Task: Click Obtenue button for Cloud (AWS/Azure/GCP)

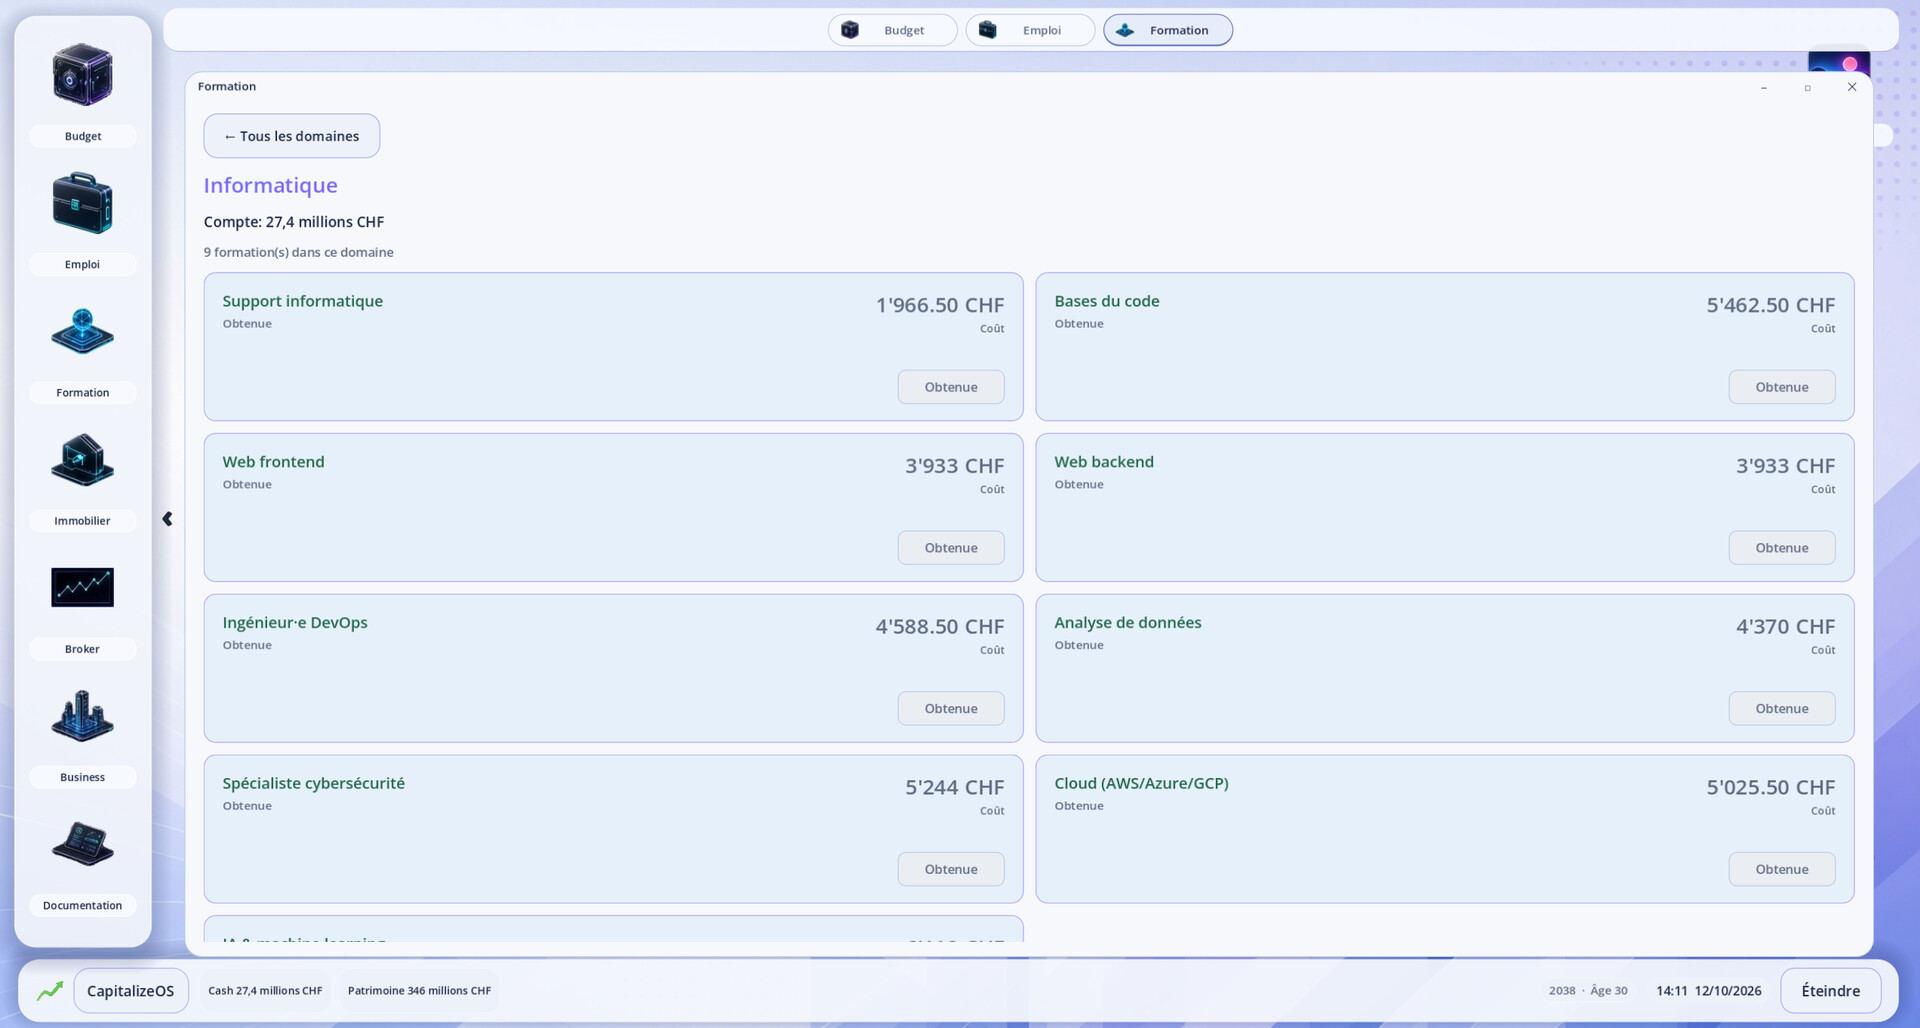Action: click(1782, 869)
